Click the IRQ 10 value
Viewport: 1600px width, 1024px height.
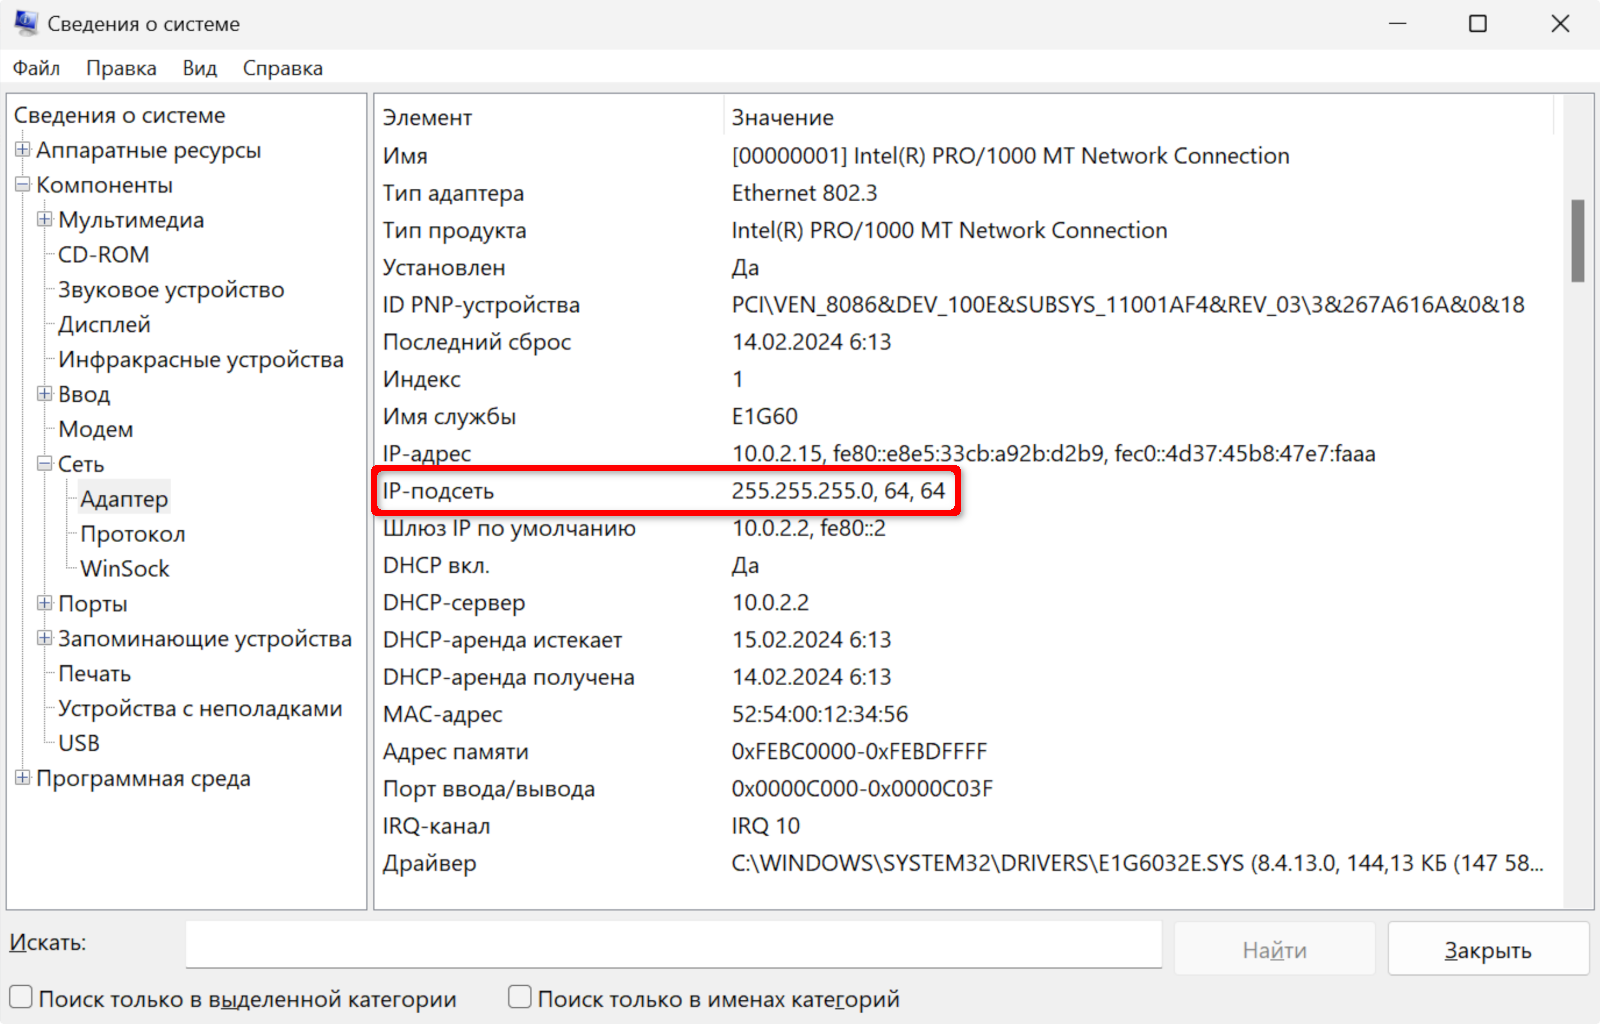[x=766, y=826]
